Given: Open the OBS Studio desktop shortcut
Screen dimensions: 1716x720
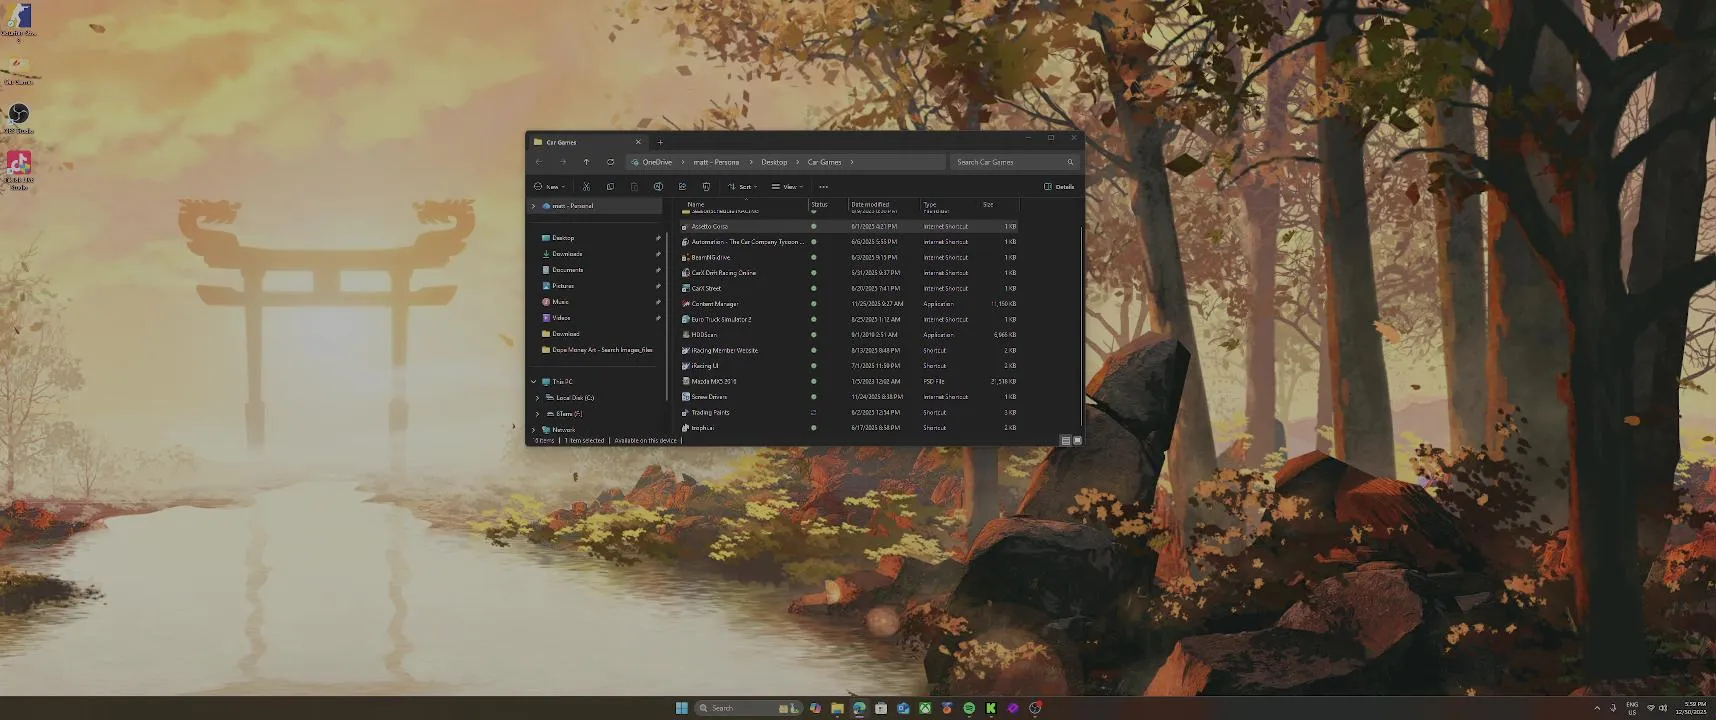Looking at the screenshot, I should [18, 117].
